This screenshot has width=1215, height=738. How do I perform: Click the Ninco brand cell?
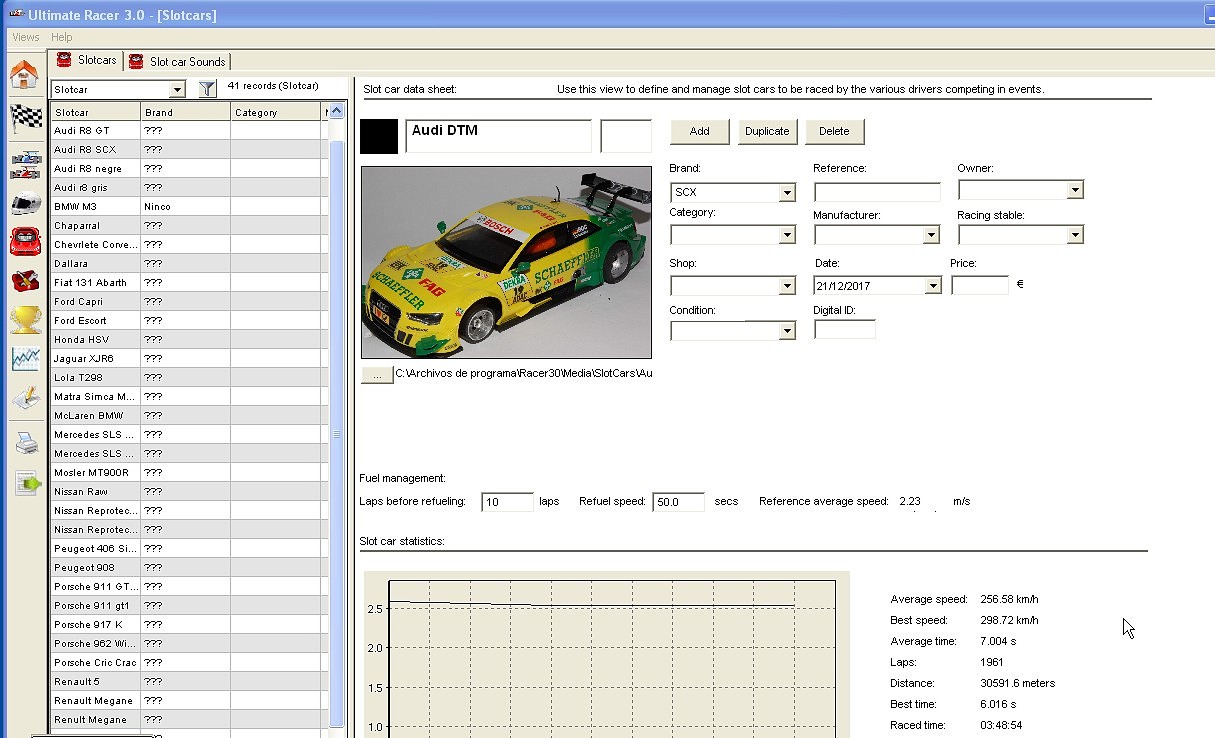click(x=185, y=207)
